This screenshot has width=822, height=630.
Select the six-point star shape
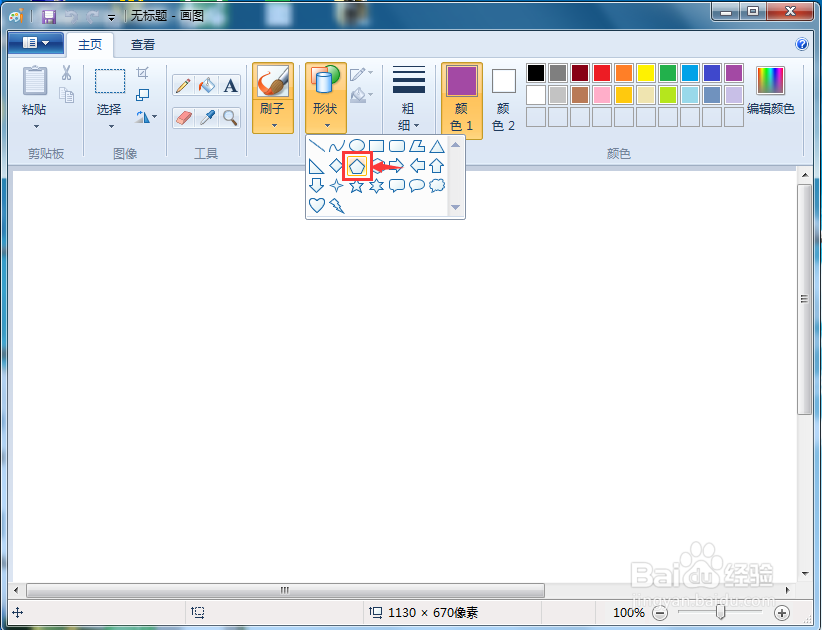click(x=376, y=186)
